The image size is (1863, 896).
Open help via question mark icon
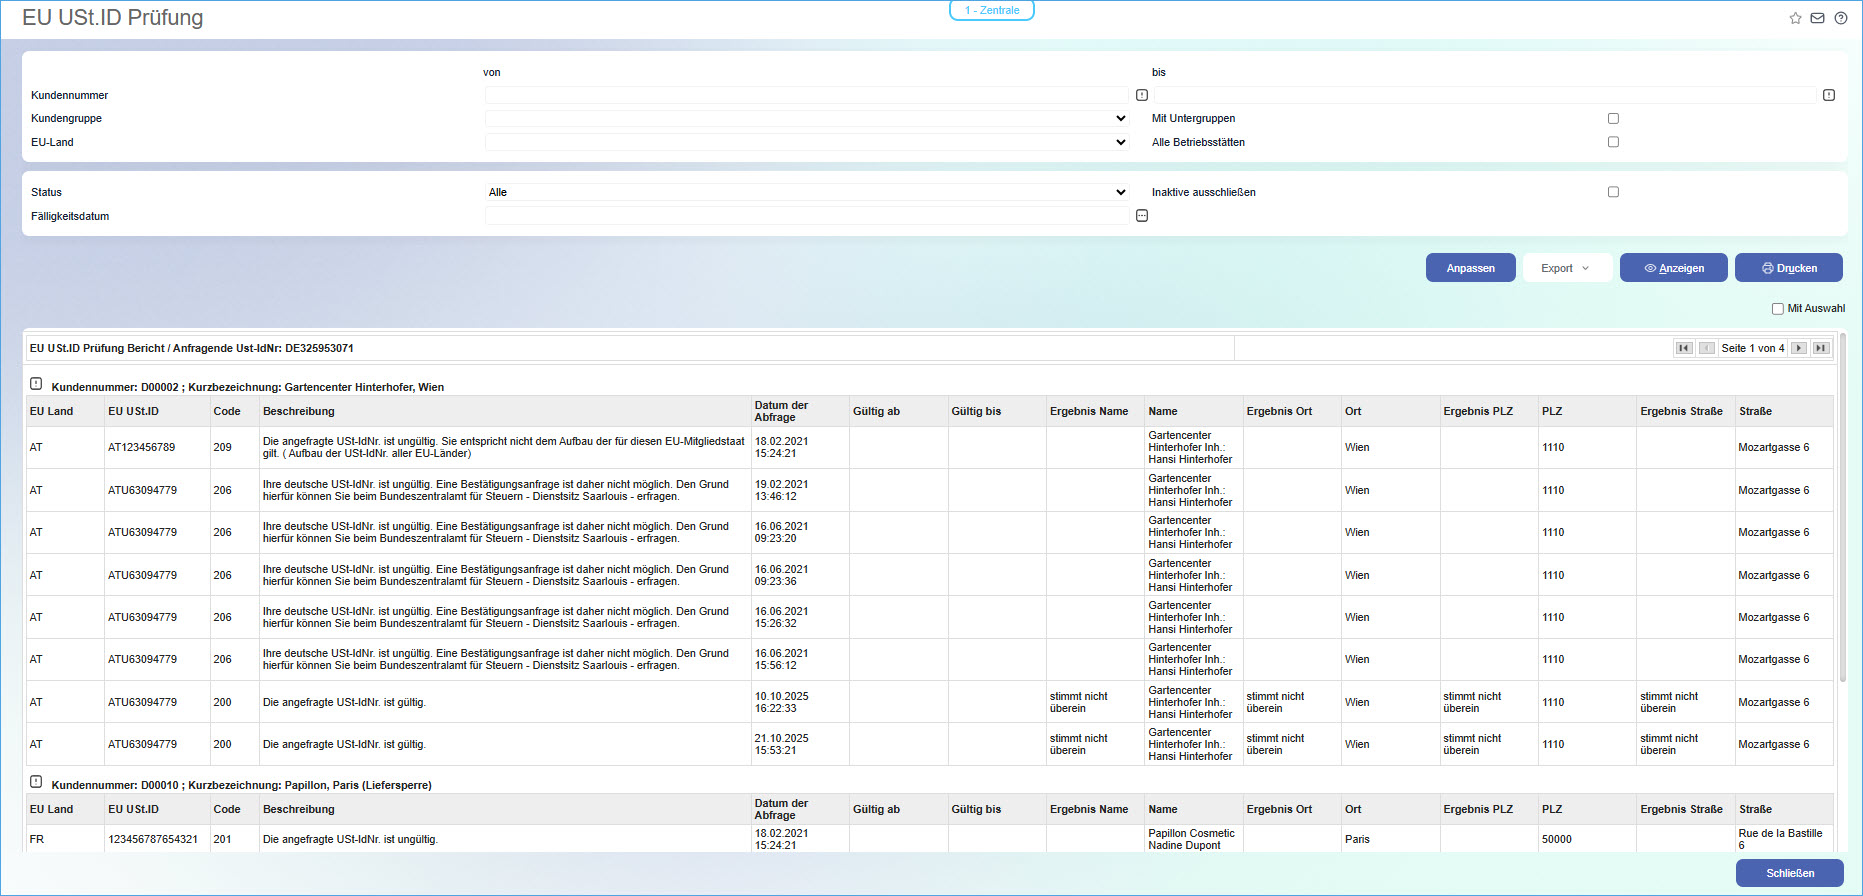[x=1840, y=18]
